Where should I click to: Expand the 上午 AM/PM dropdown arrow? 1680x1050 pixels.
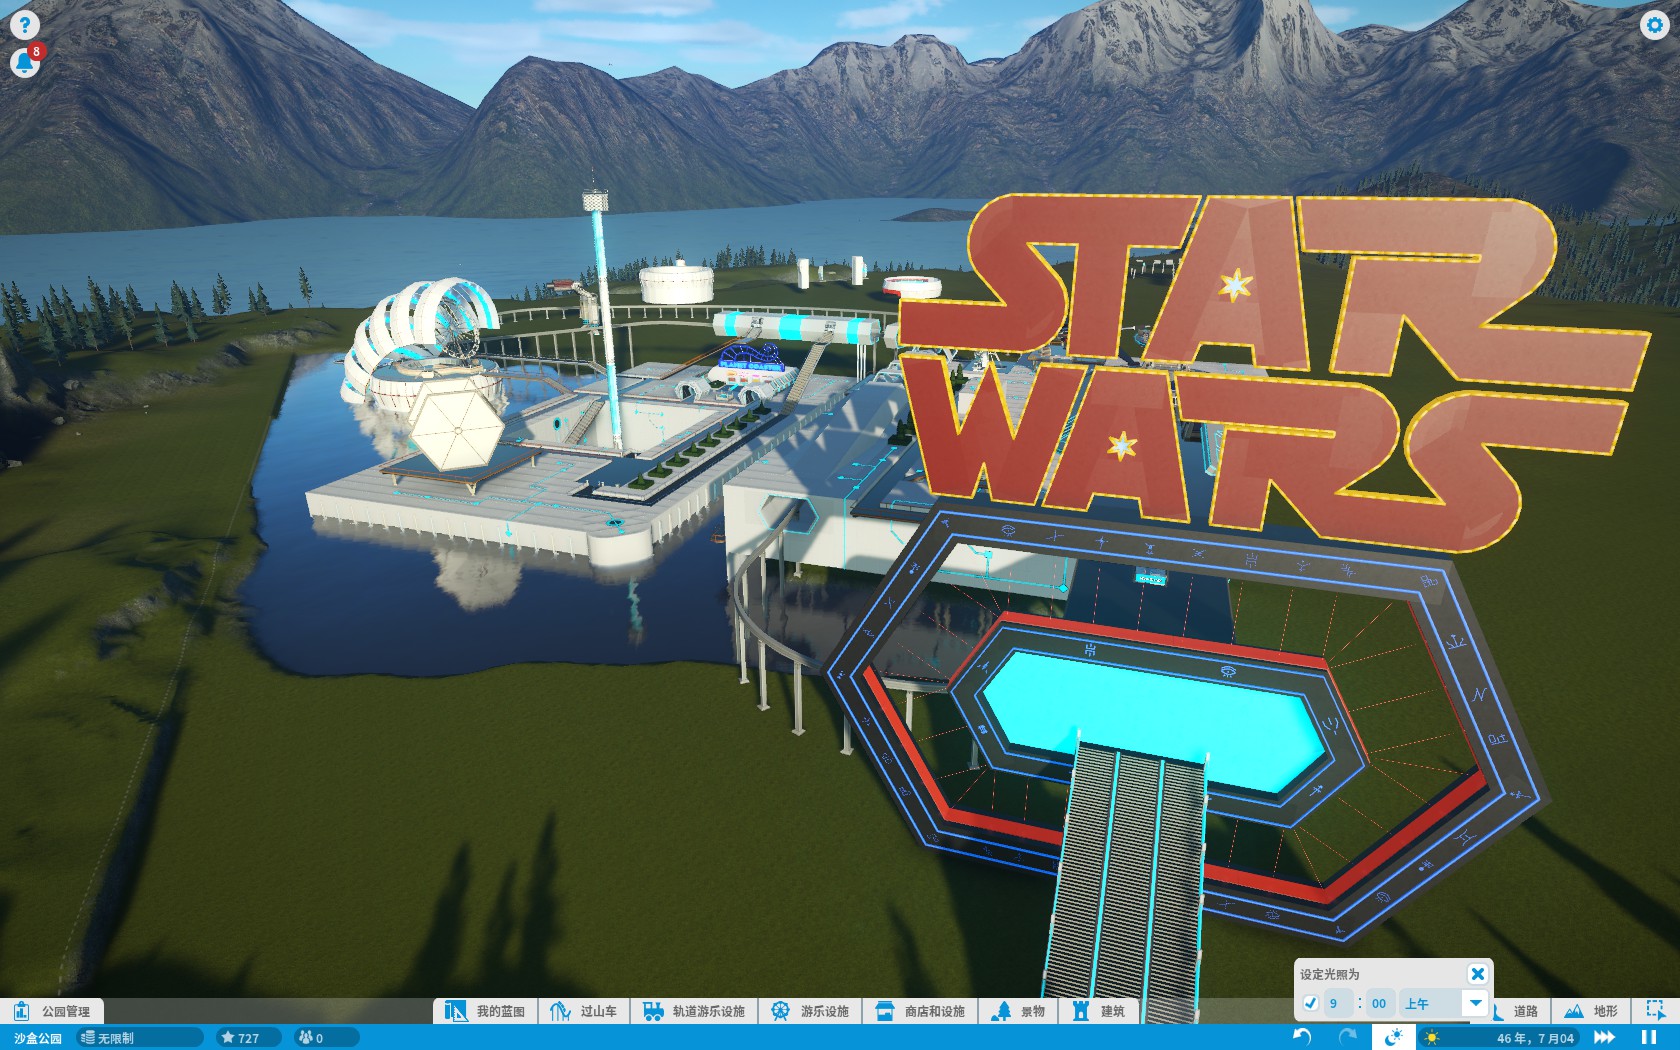(x=1475, y=1003)
